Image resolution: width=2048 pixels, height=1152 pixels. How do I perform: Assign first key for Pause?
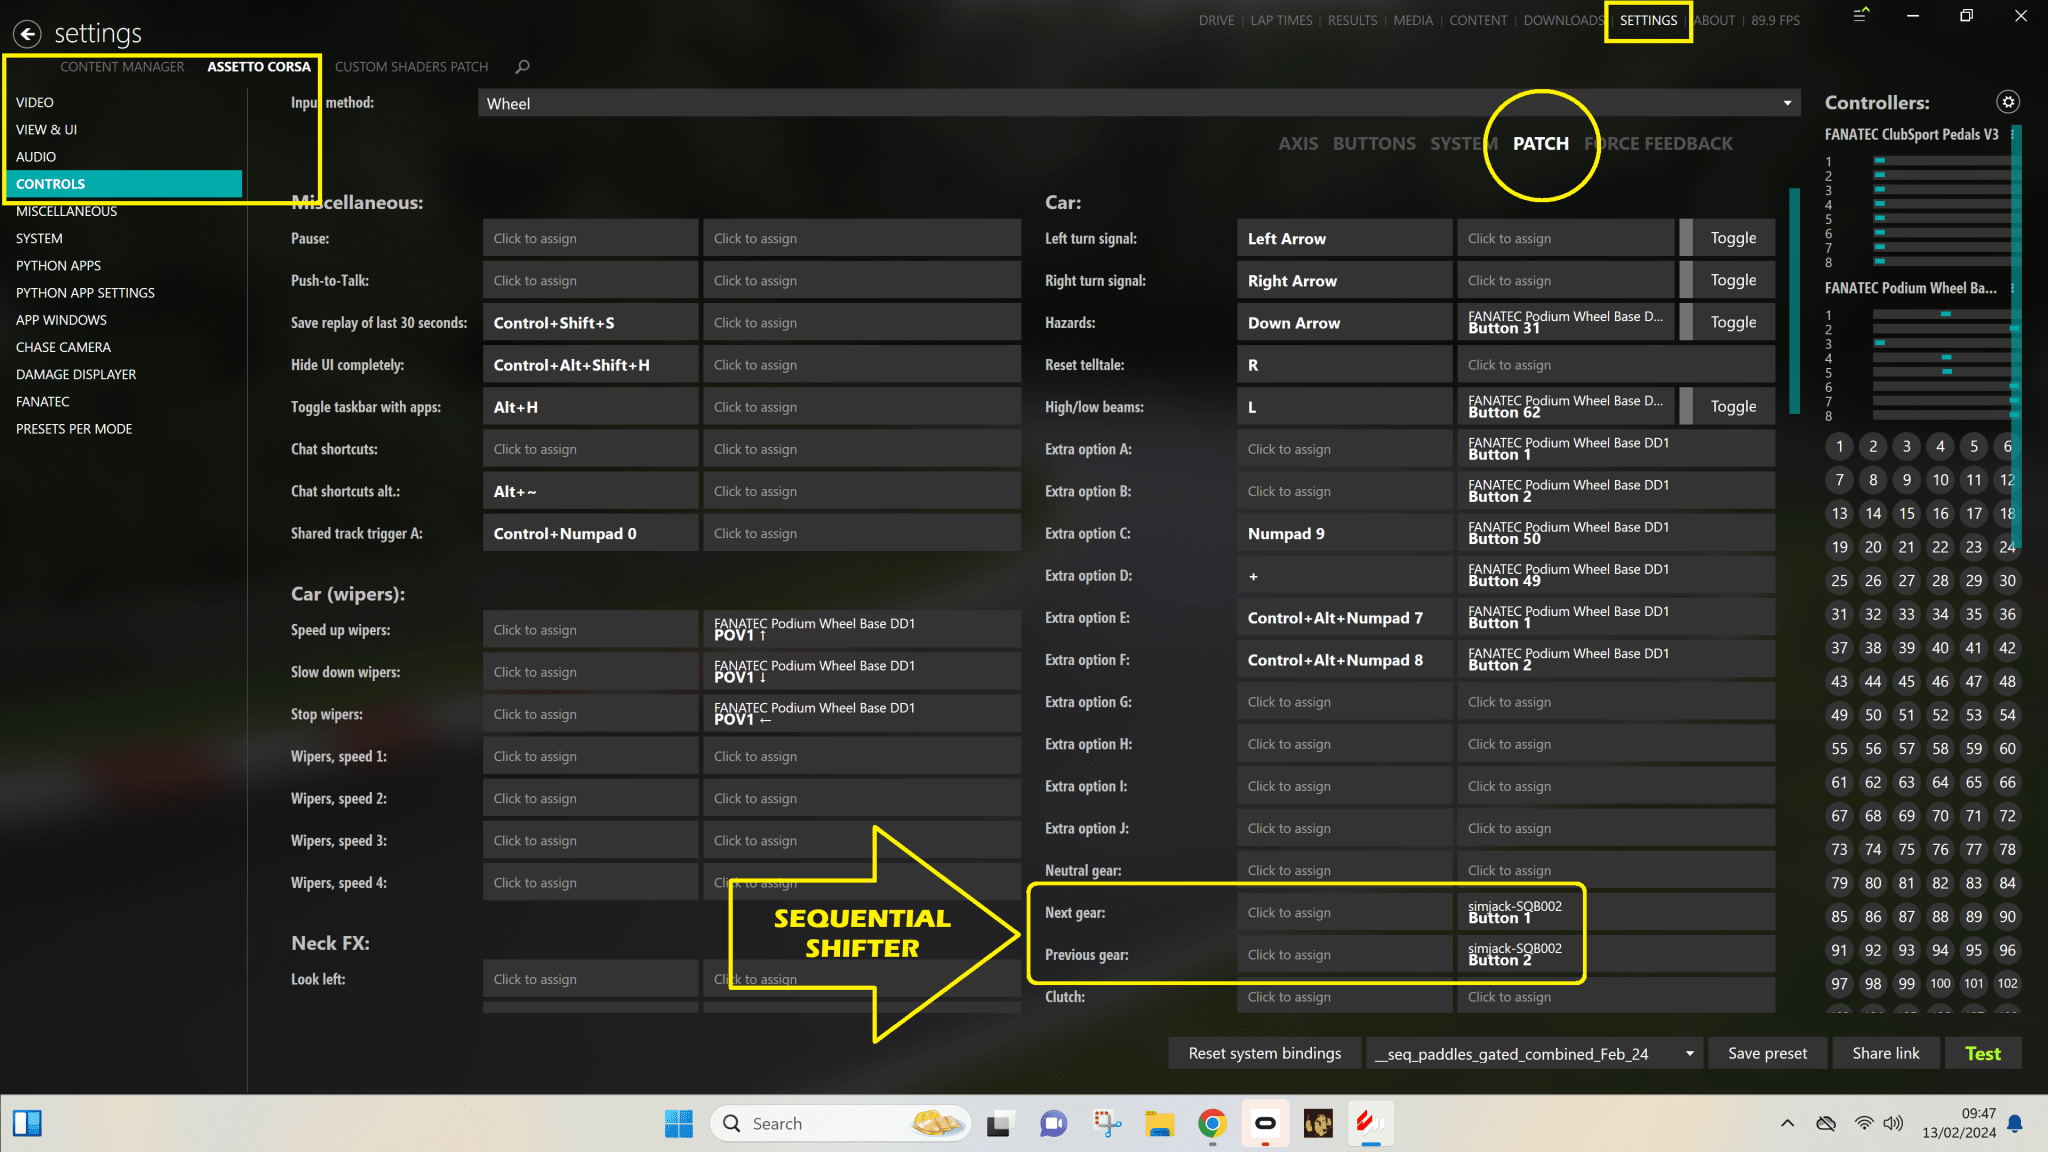click(x=590, y=238)
